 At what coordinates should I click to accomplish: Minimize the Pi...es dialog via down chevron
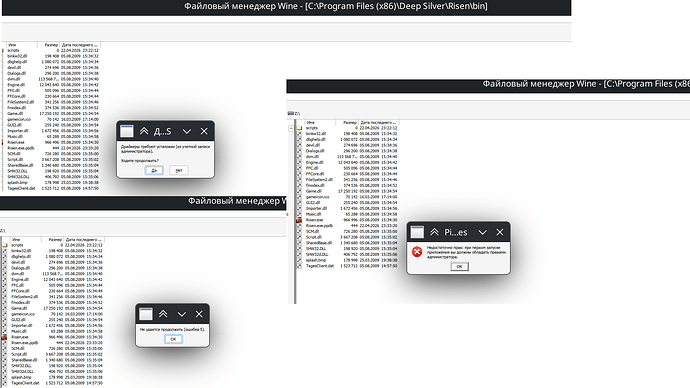(482, 232)
